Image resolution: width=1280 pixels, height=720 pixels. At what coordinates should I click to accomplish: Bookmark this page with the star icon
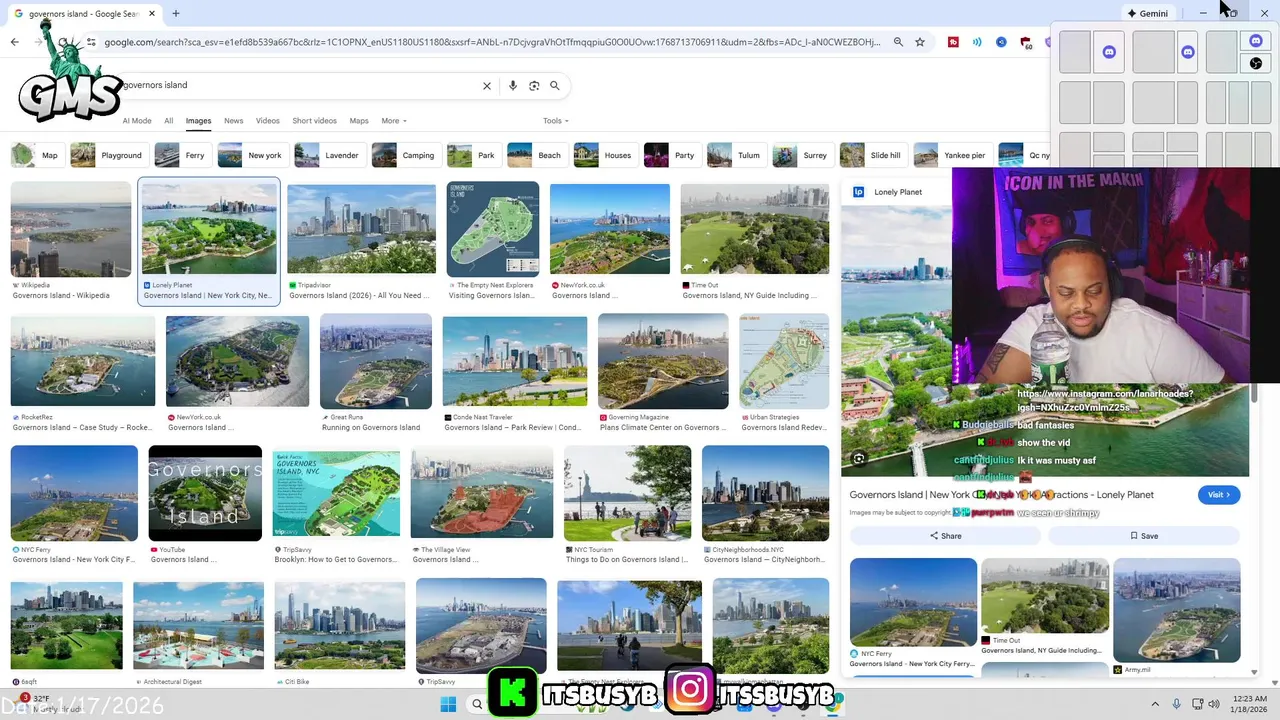click(x=920, y=42)
